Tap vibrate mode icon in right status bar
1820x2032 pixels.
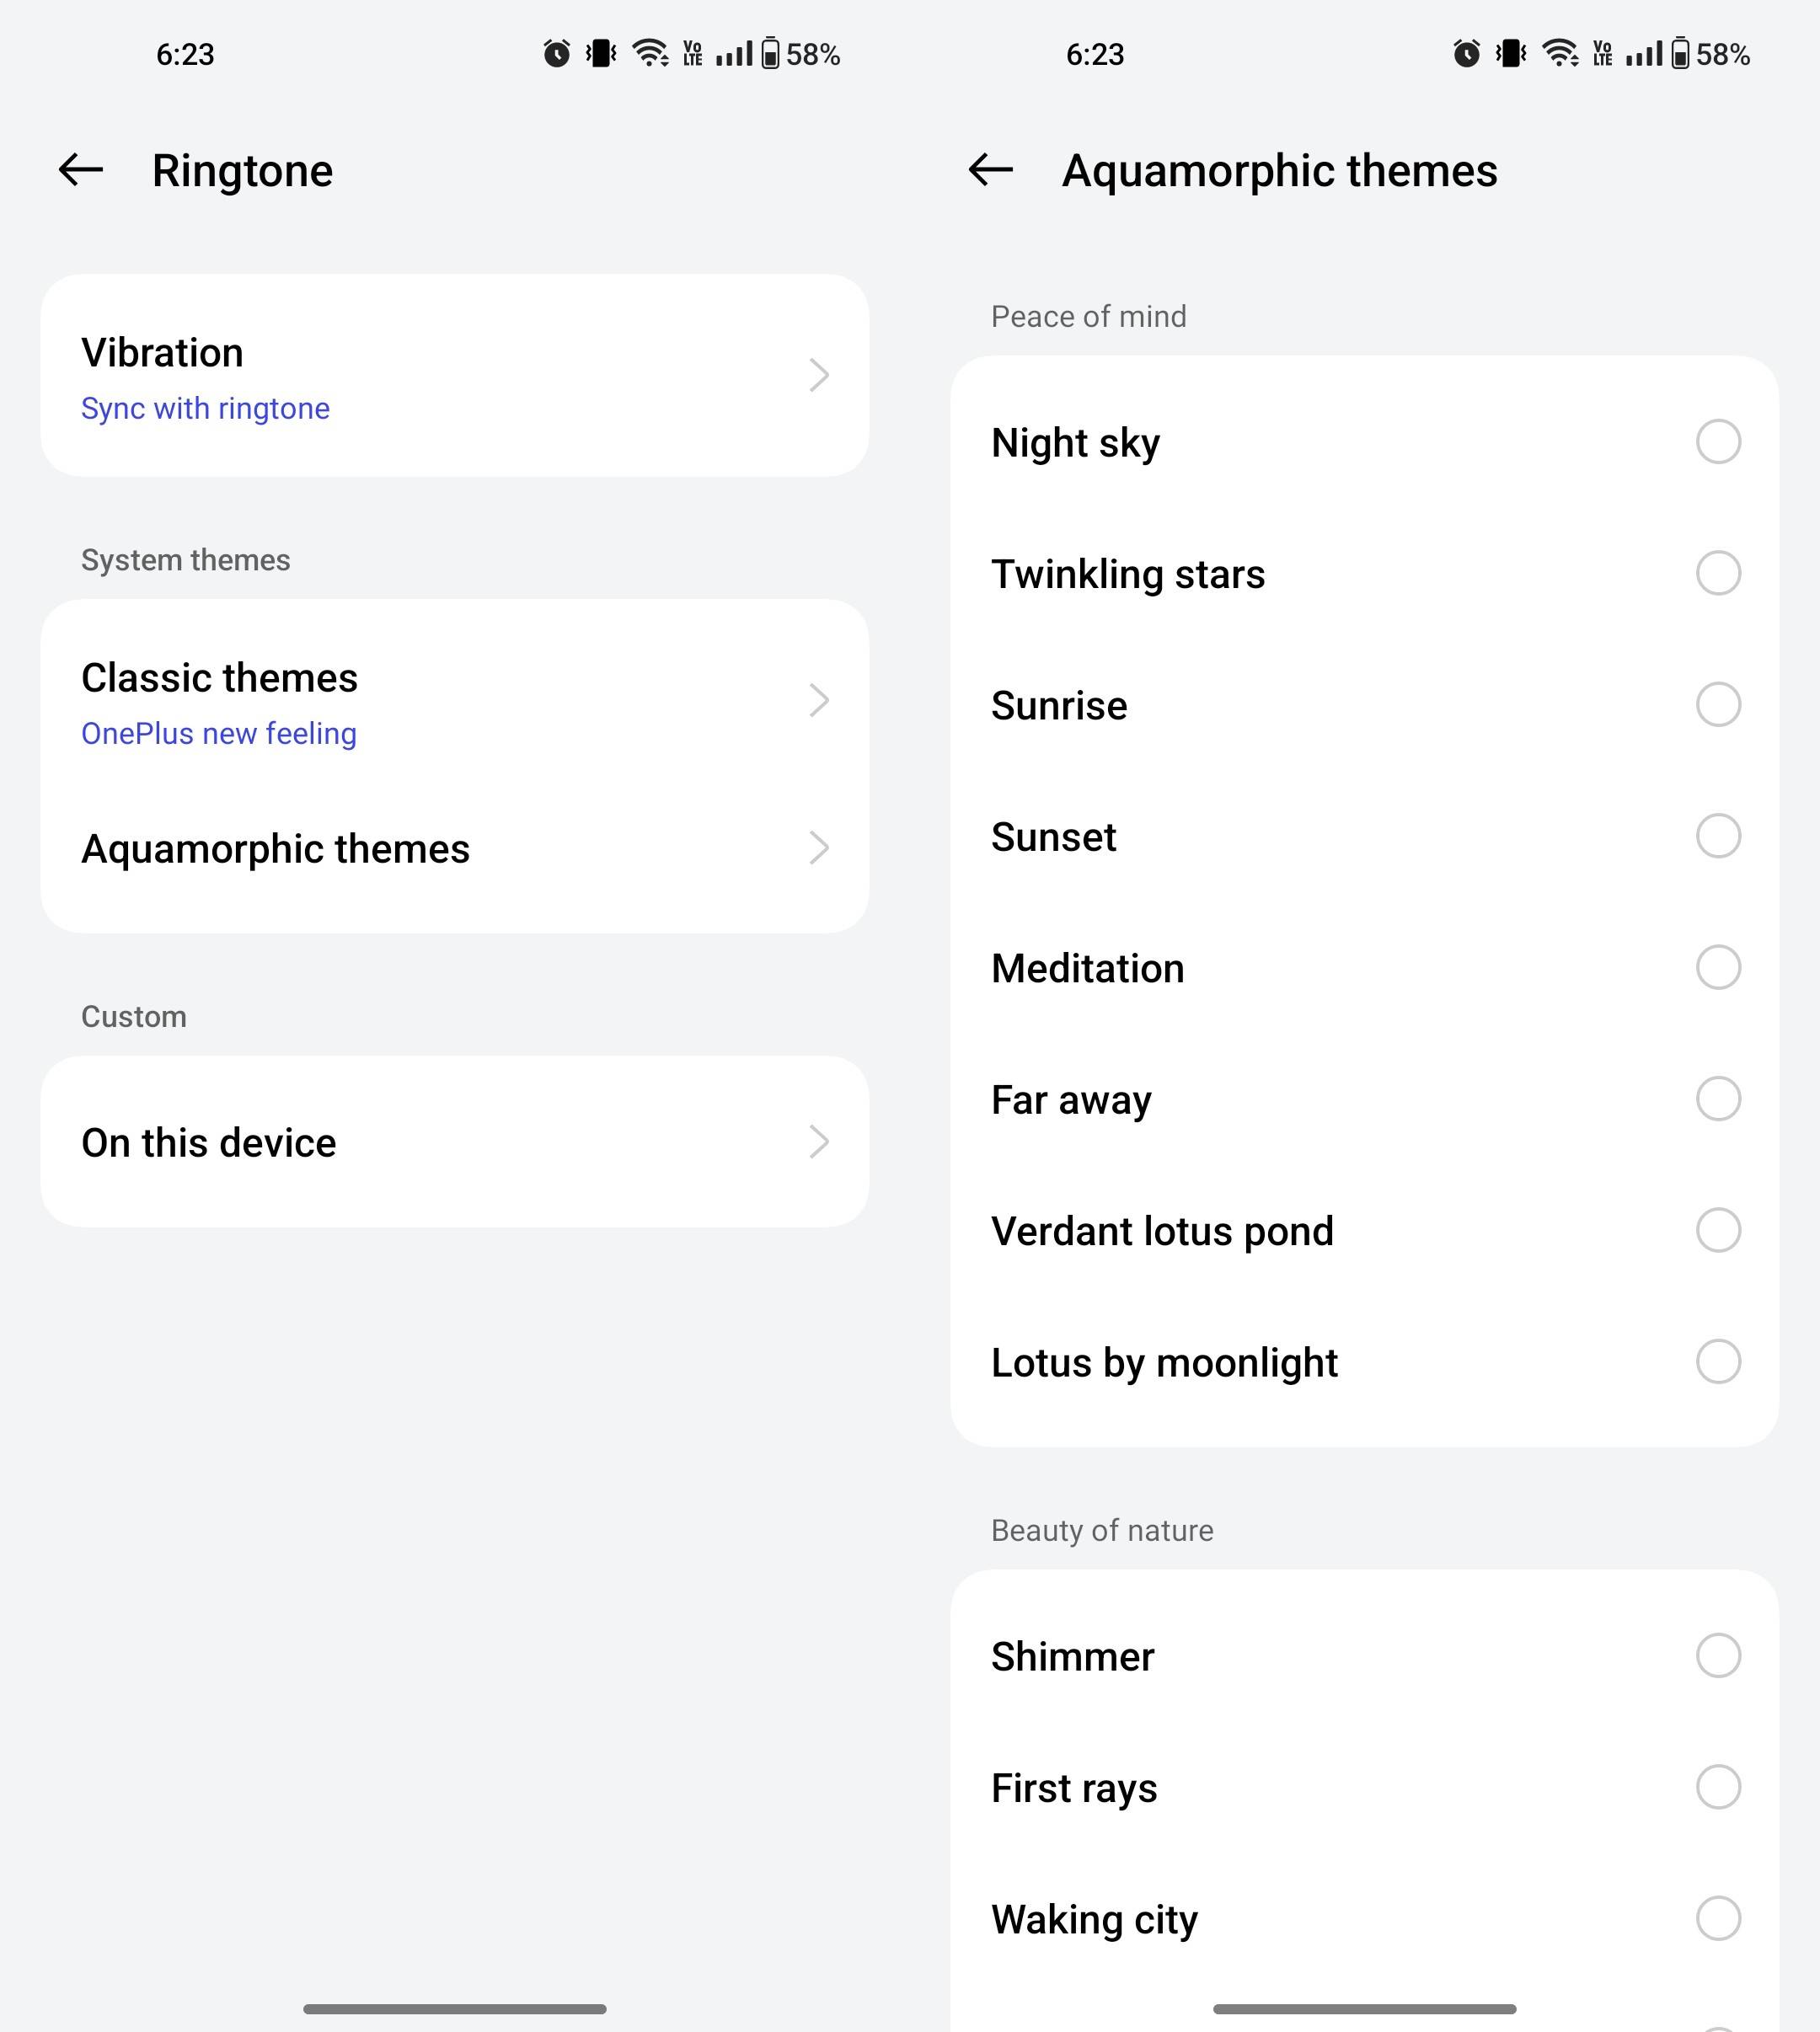click(1511, 54)
